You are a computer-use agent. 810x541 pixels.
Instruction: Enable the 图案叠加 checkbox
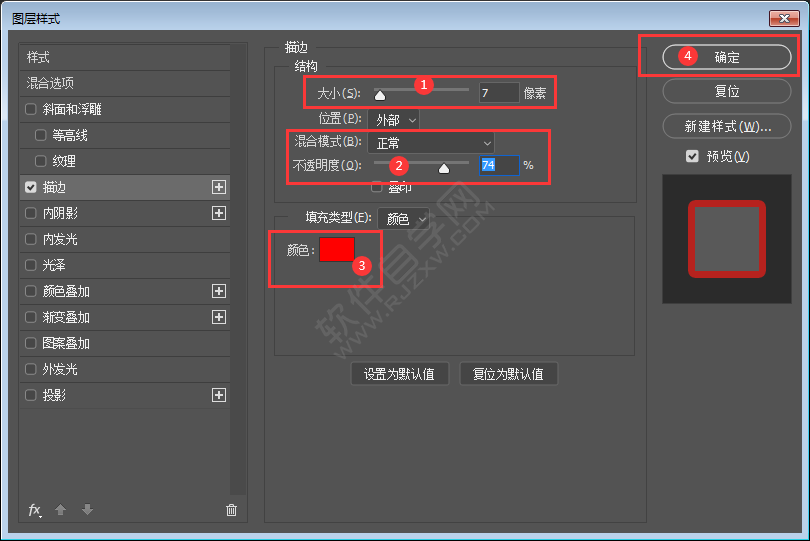pyautogui.click(x=30, y=343)
